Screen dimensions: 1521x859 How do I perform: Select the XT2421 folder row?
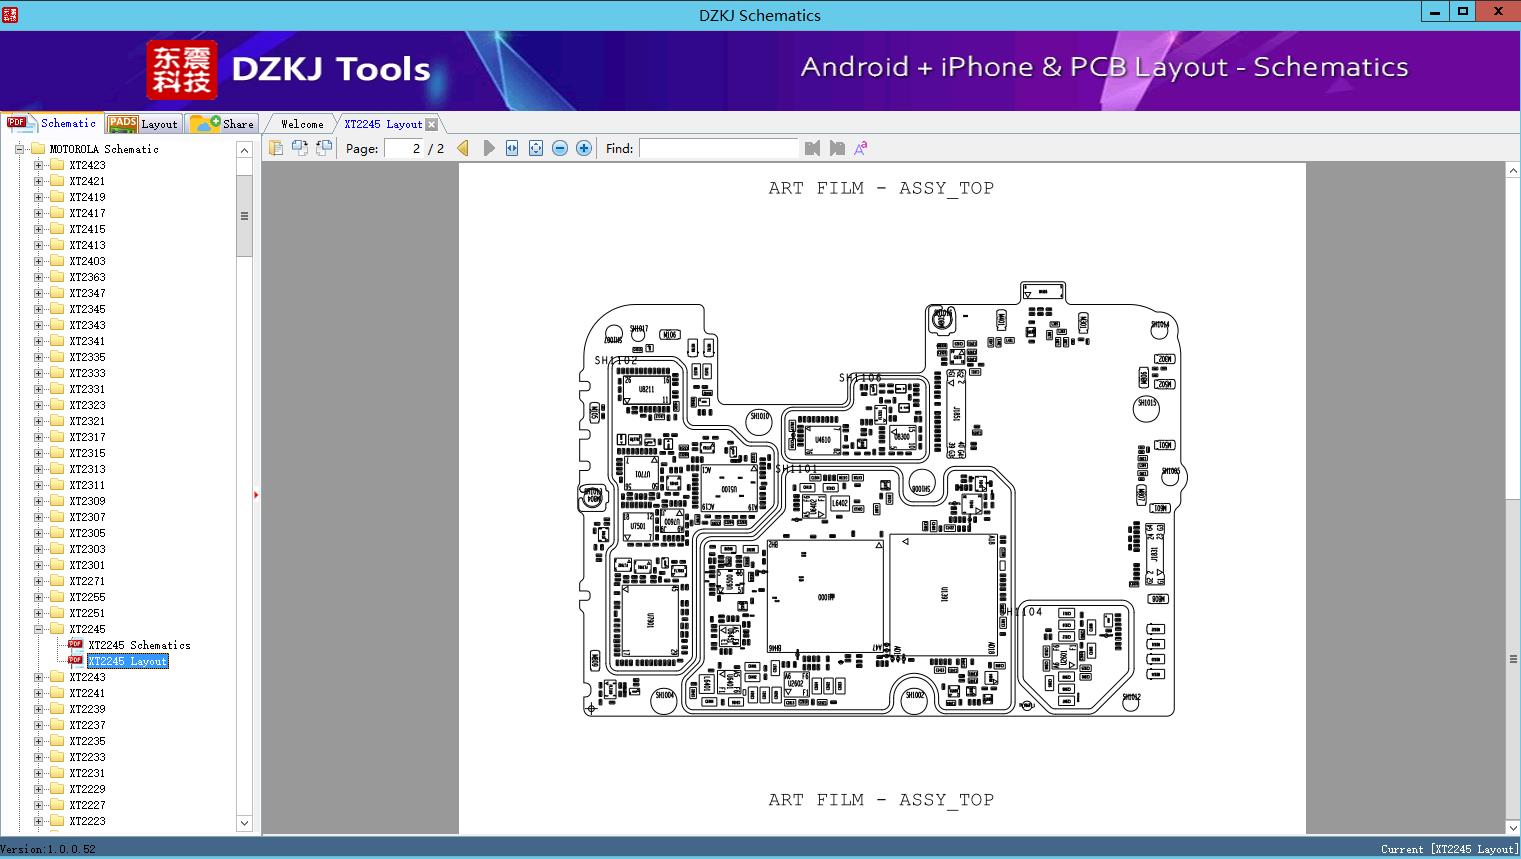(87, 181)
